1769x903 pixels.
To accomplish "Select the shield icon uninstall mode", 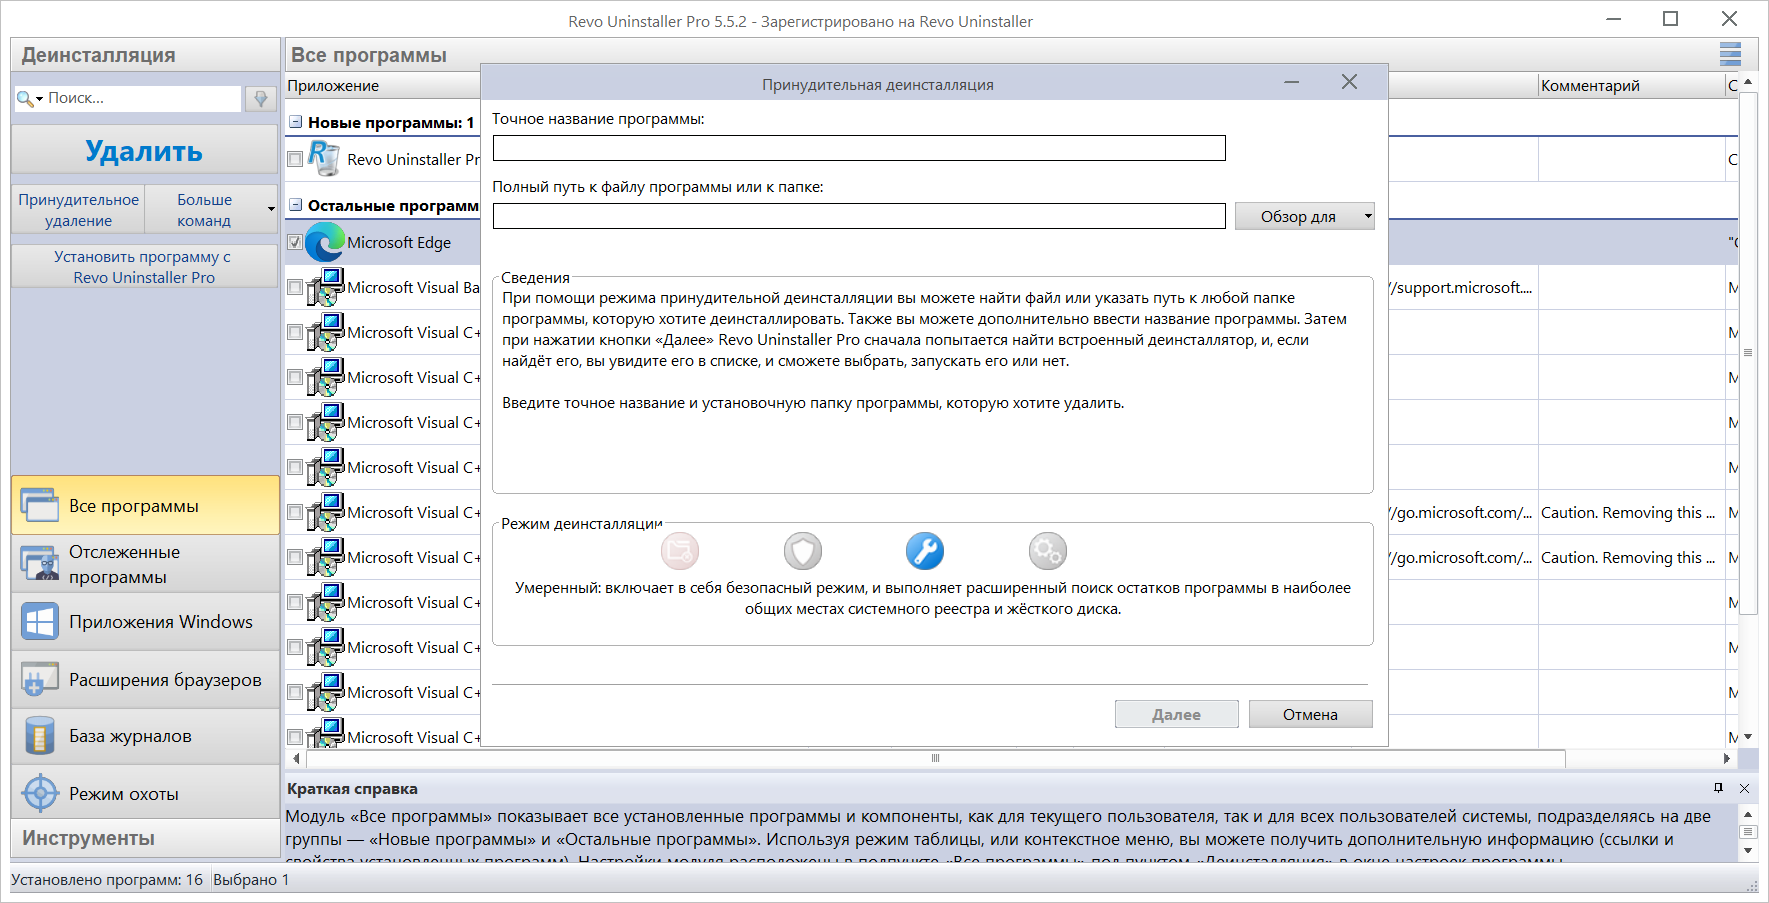I will [x=803, y=551].
